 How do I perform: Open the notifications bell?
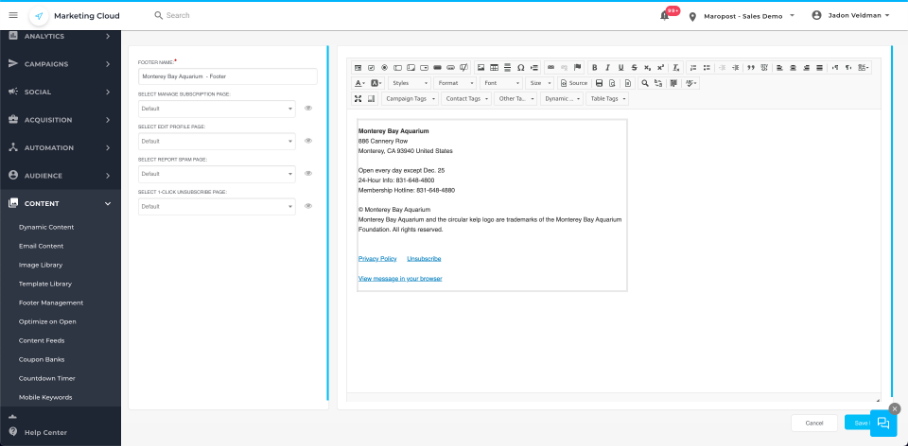[x=664, y=16]
